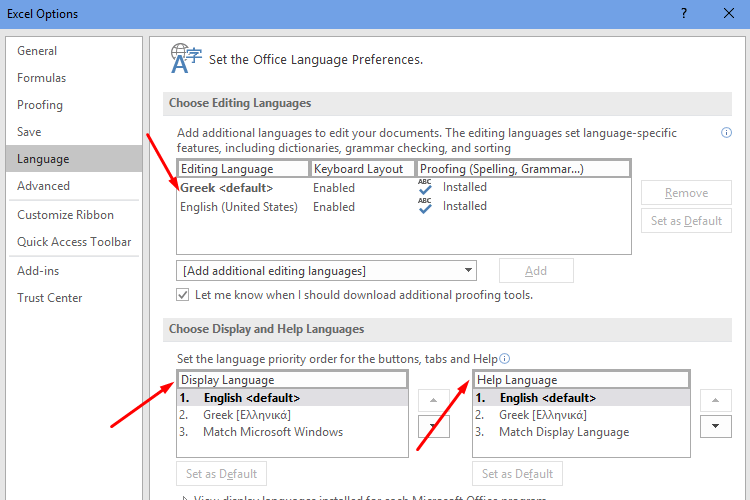Open the Formulas options category
This screenshot has width=750, height=500.
tap(74, 78)
